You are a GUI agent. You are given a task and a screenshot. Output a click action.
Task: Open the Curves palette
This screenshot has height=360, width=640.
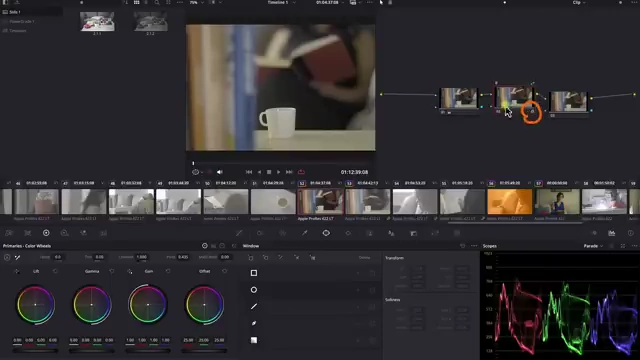[239, 233]
